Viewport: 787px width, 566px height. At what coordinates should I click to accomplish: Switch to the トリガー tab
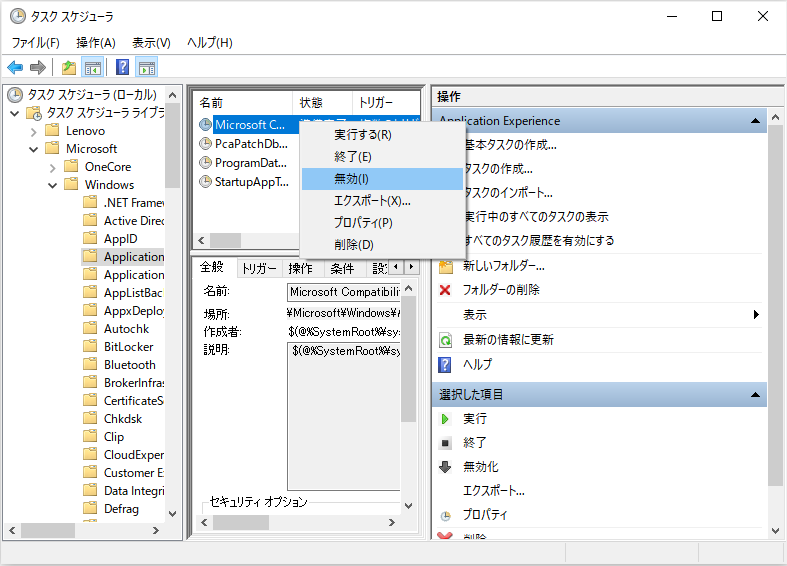tap(259, 268)
